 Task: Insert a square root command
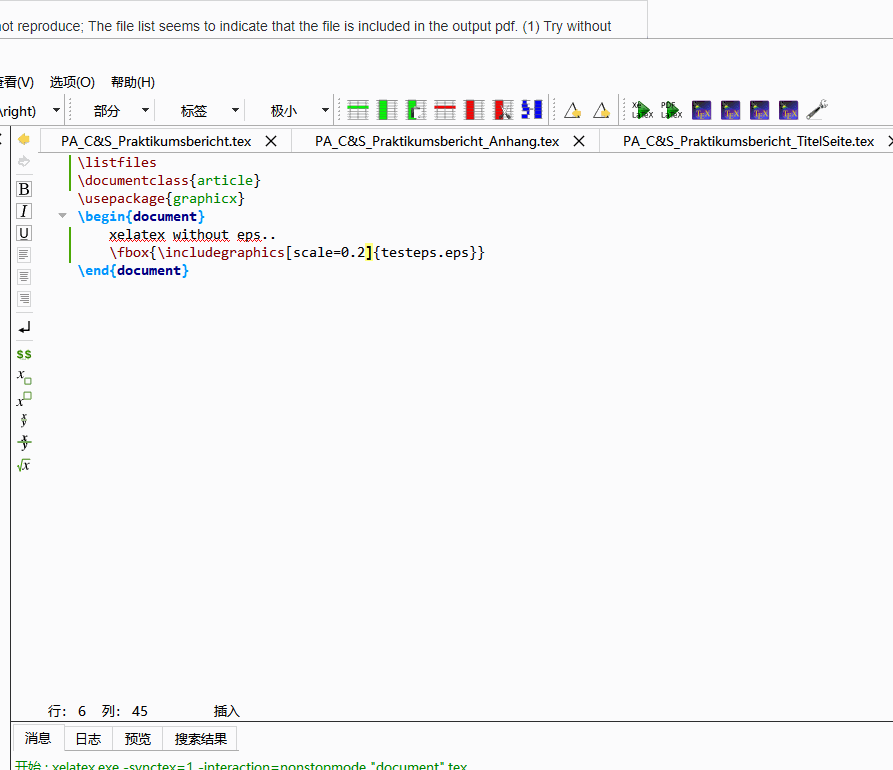(23, 464)
